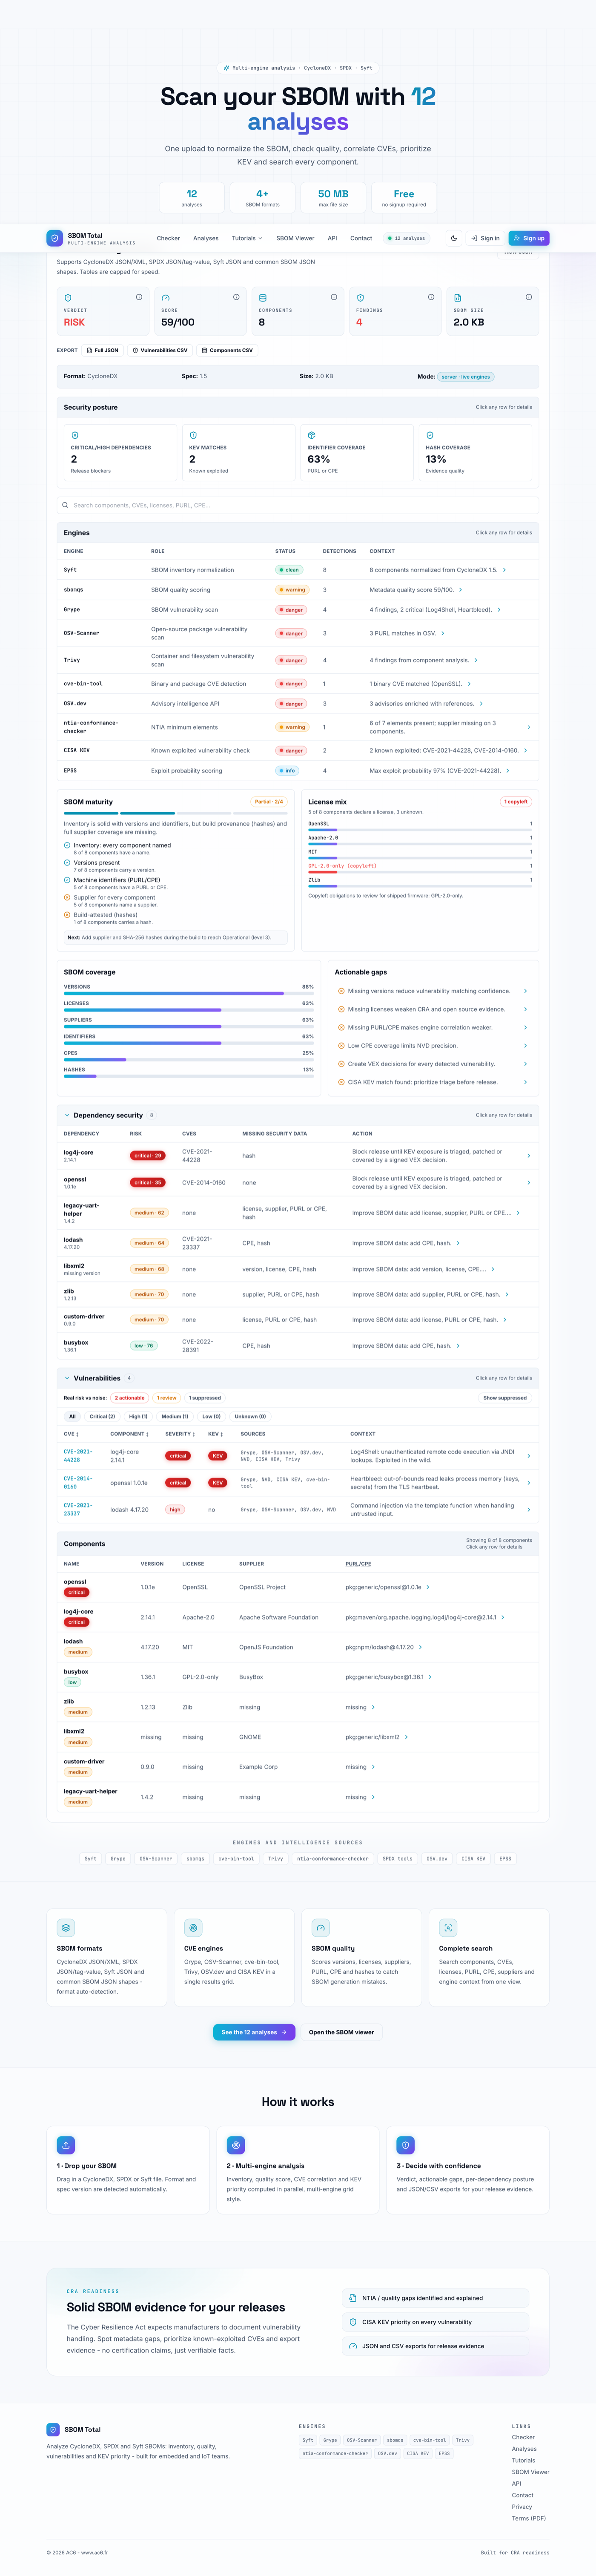
Task: Expand the busybox component row chevron
Action: click(x=430, y=1677)
